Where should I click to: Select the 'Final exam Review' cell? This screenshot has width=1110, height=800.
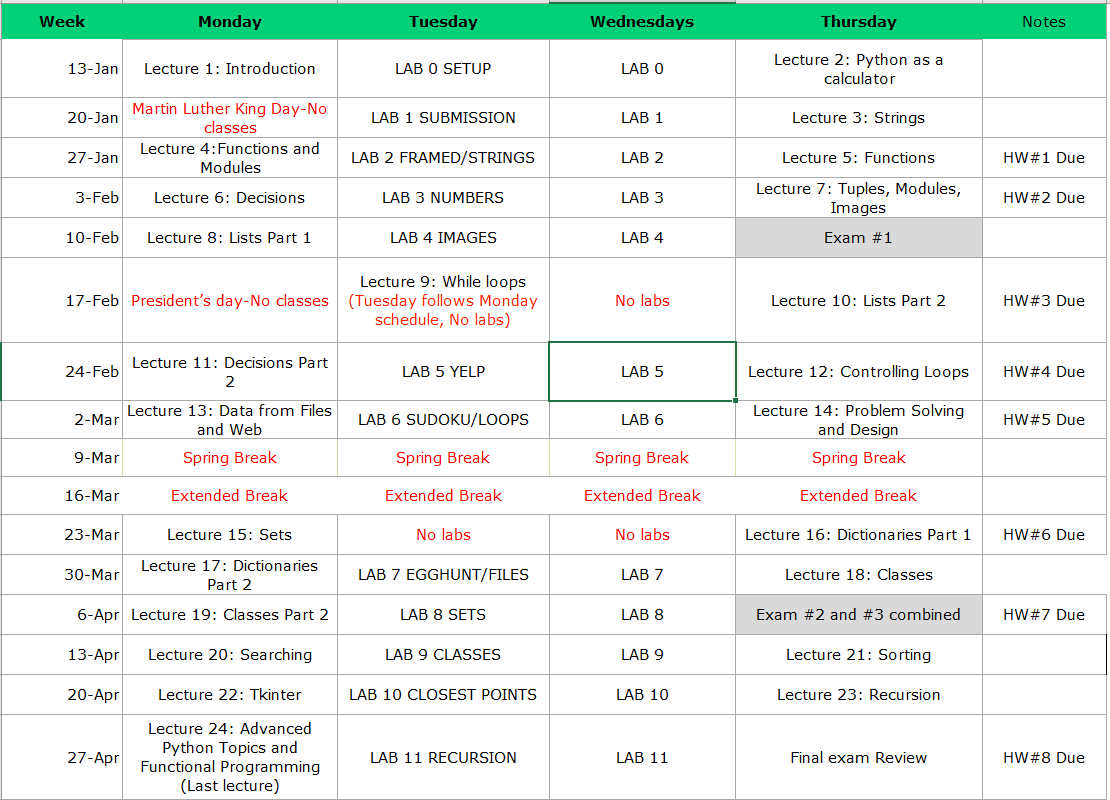tap(859, 758)
